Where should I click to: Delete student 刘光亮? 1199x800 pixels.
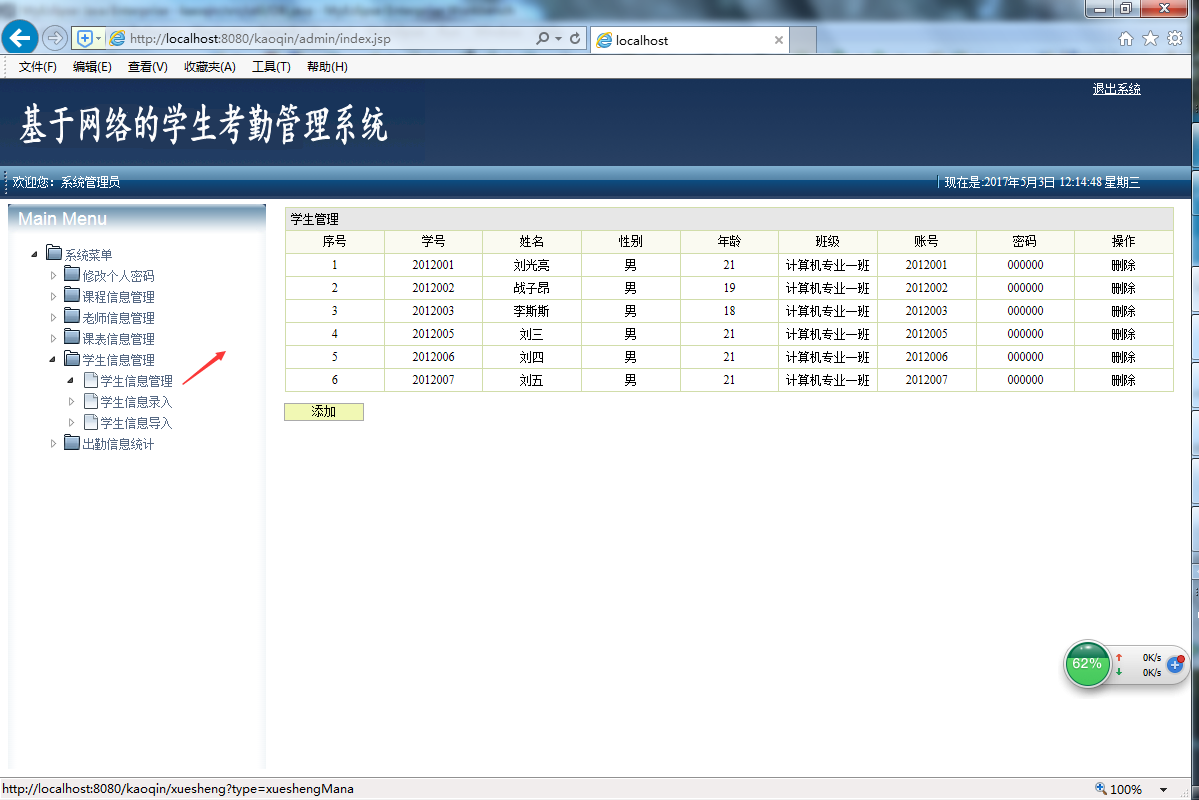pos(1123,265)
